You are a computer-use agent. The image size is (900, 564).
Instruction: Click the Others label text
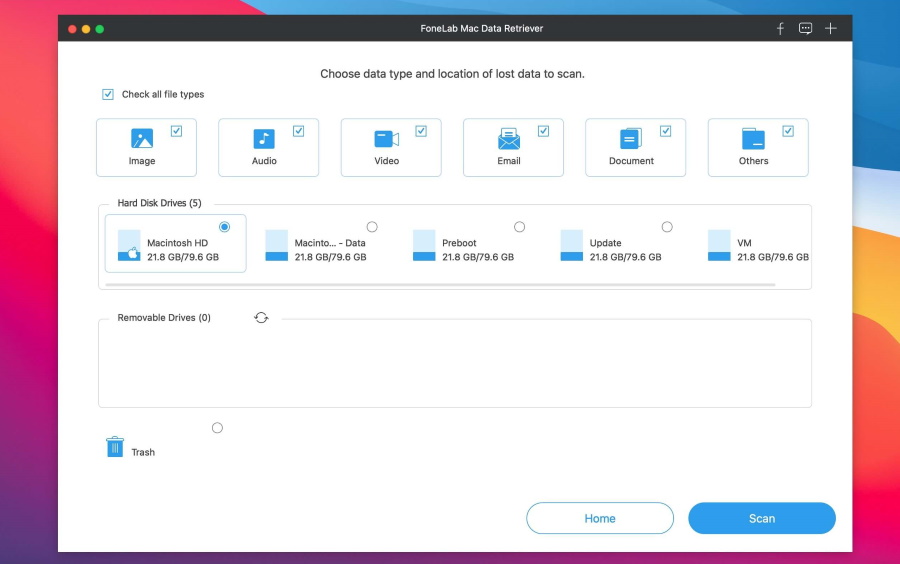pos(753,161)
